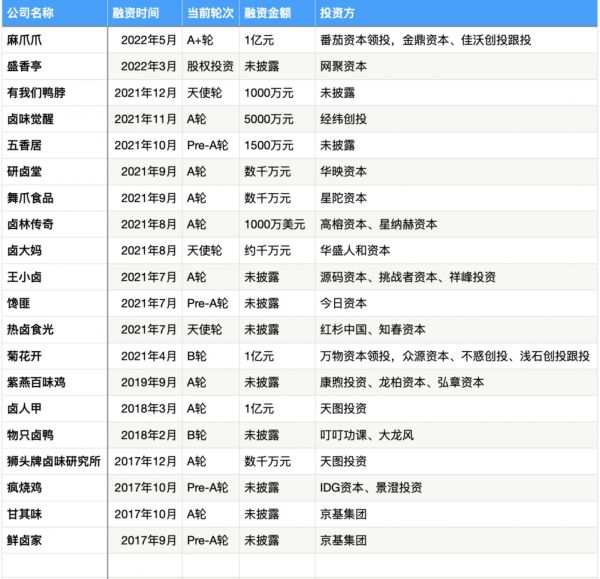Select the 狮头牌卤味研究所 company cell

tap(53, 461)
